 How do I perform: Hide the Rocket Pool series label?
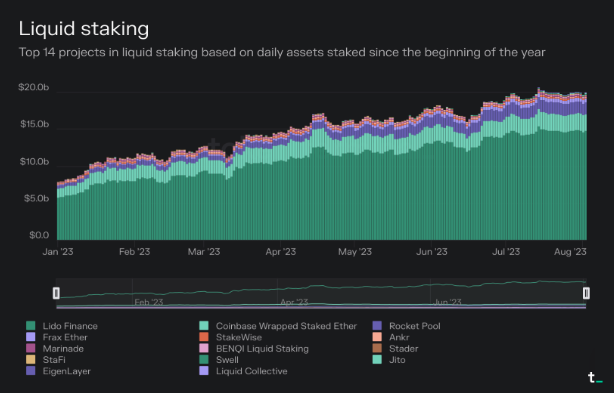(x=415, y=326)
